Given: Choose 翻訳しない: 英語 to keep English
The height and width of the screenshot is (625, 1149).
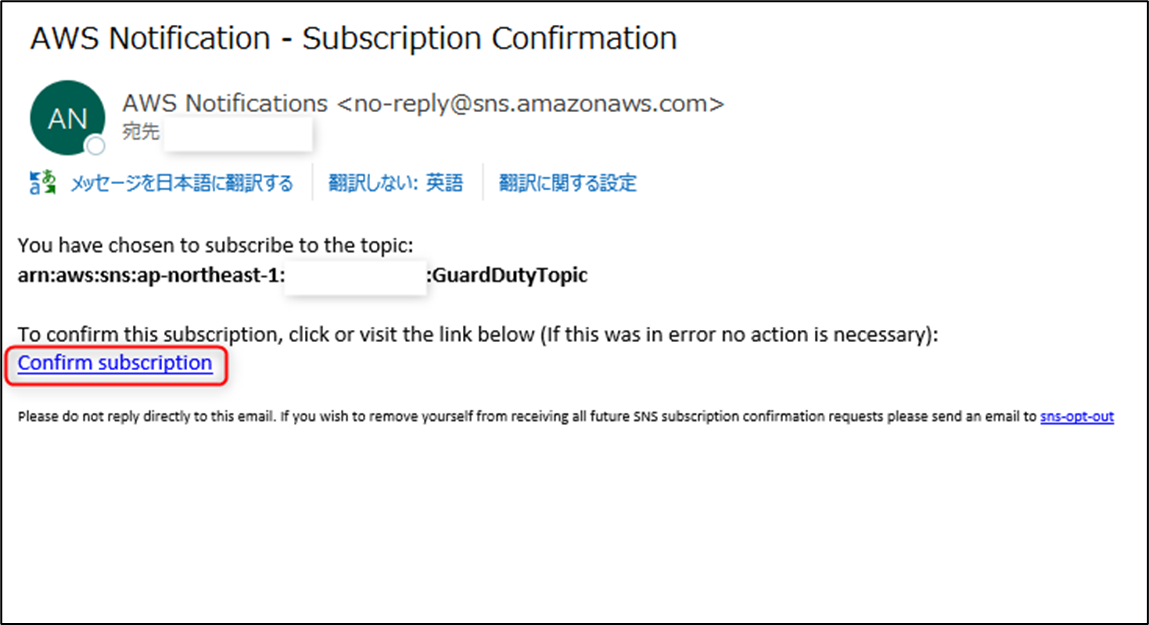Looking at the screenshot, I should pyautogui.click(x=395, y=182).
